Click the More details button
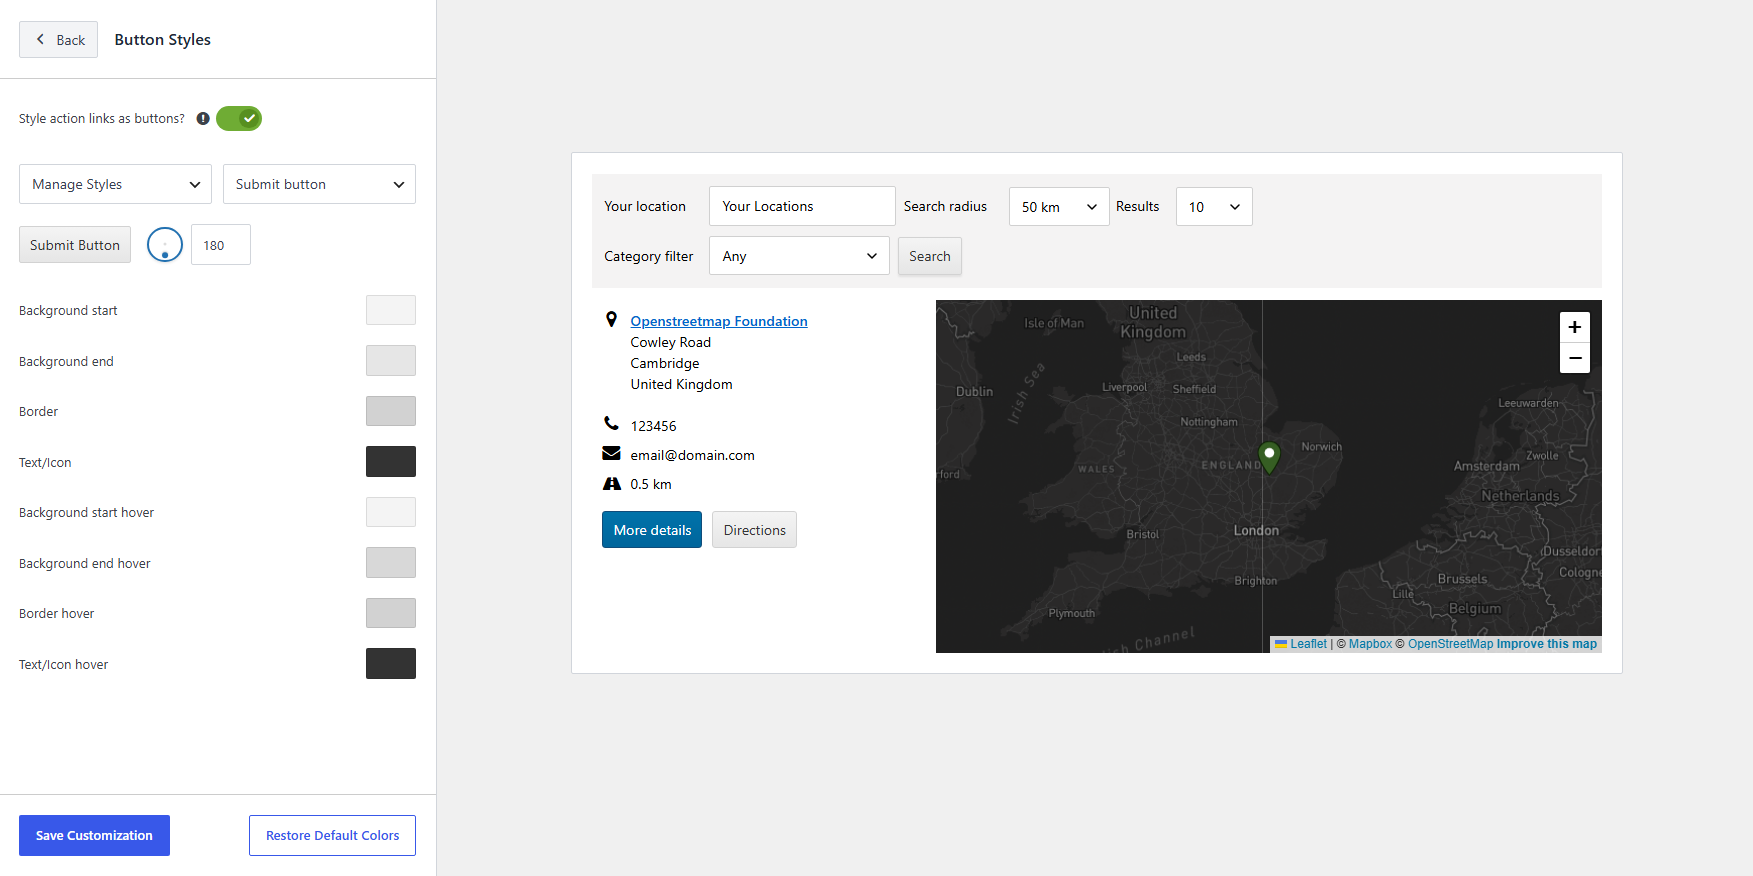 pos(652,530)
